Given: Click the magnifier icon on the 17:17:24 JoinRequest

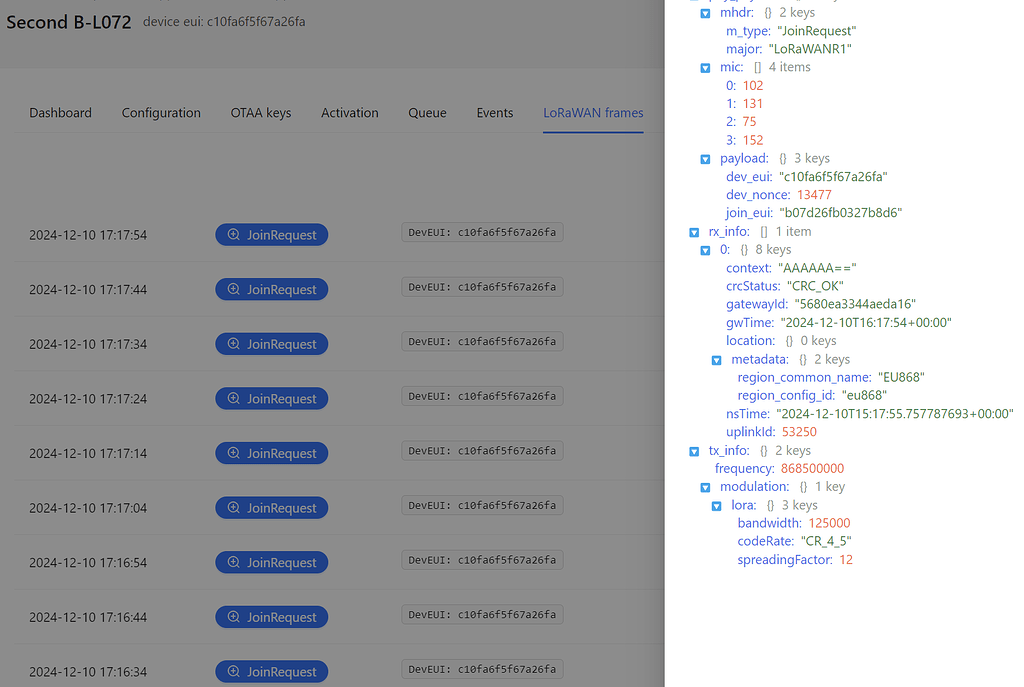Looking at the screenshot, I should pyautogui.click(x=233, y=398).
